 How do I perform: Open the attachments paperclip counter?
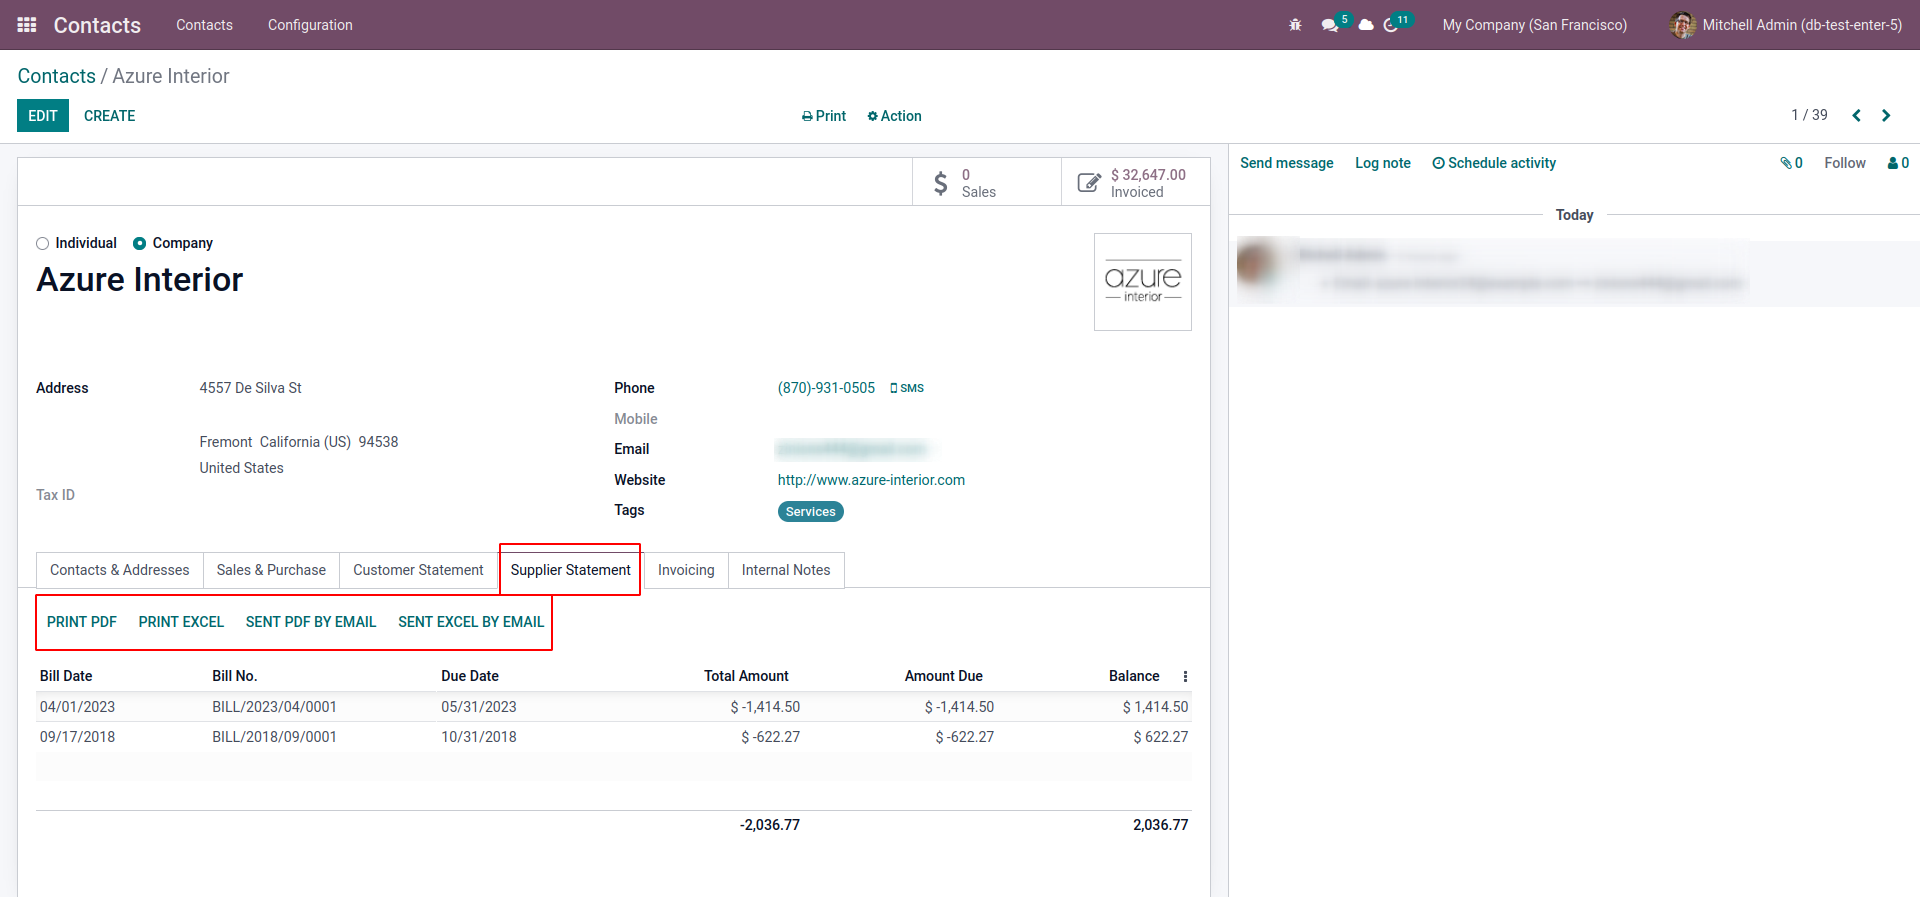pos(1791,163)
